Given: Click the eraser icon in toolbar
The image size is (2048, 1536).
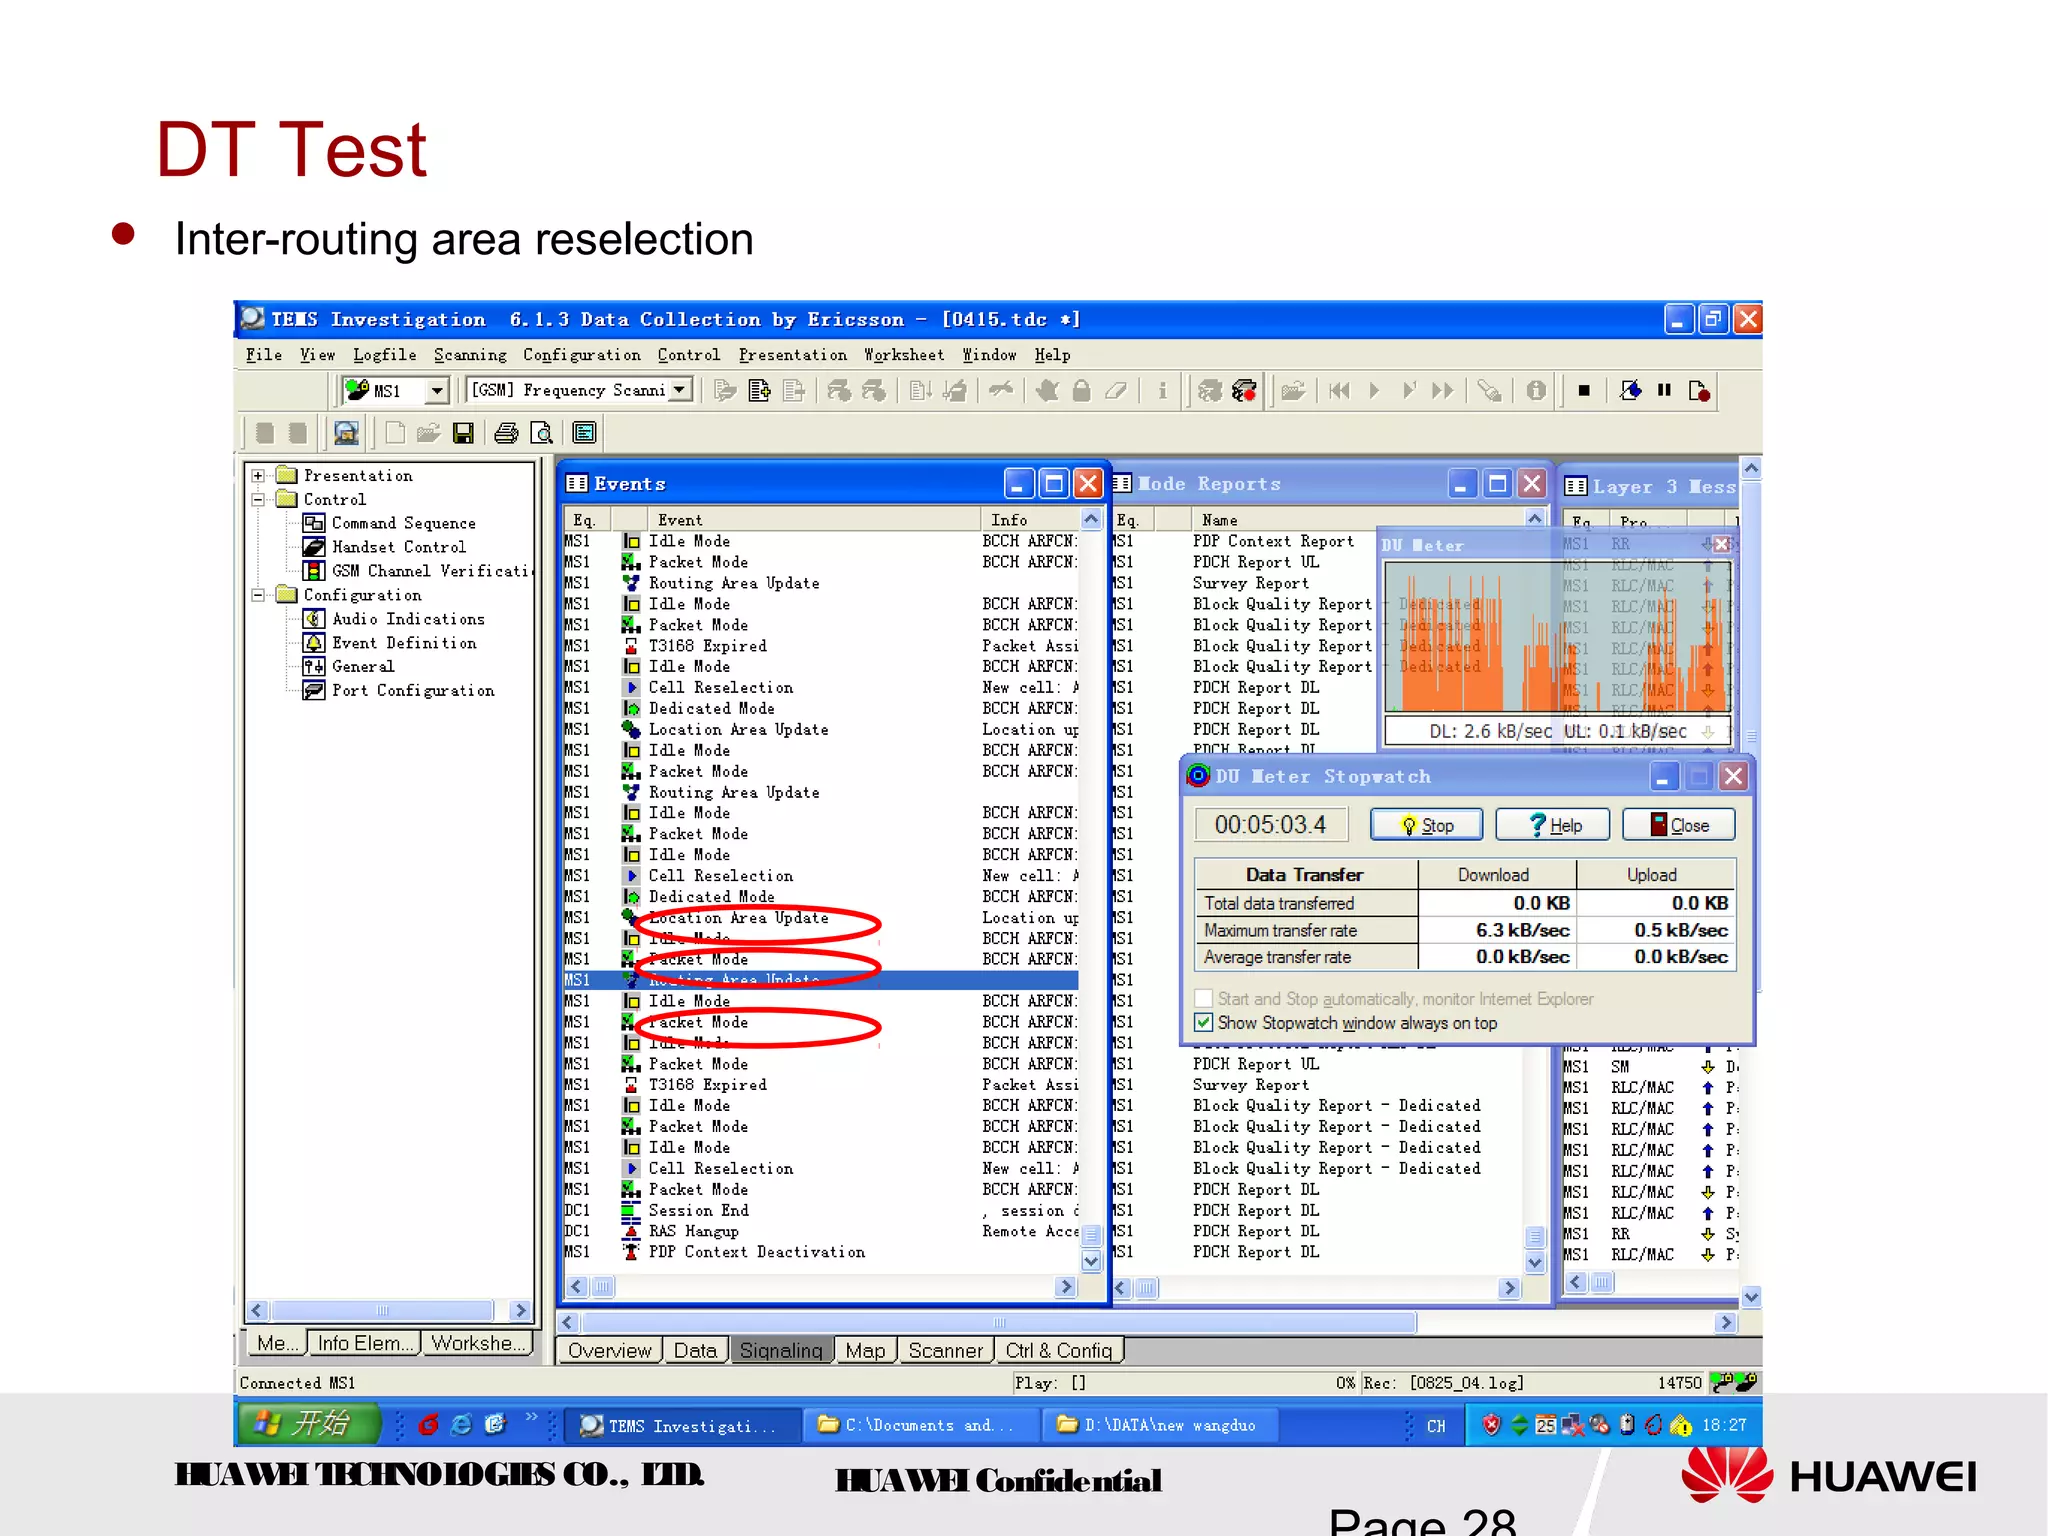Looking at the screenshot, I should (x=1116, y=391).
